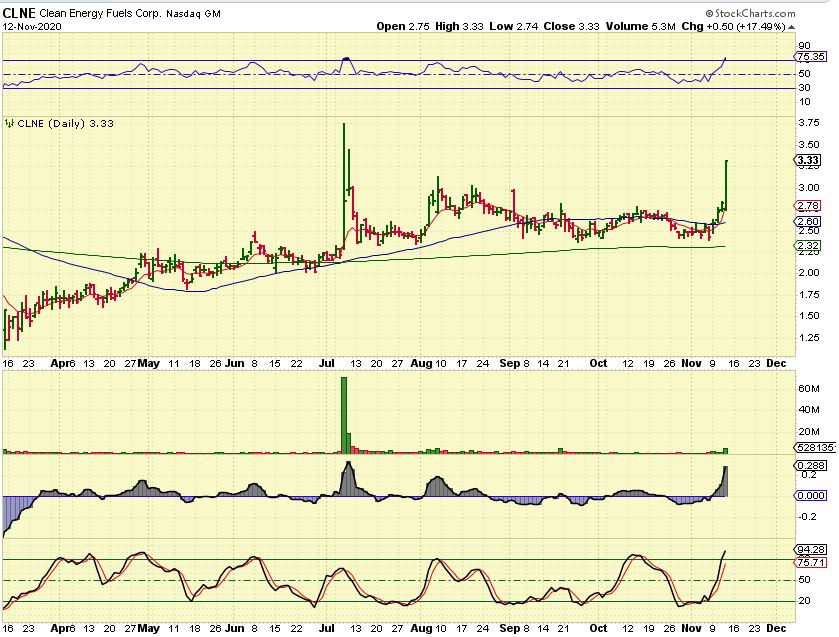Click May on the stochastic panel date axis

point(148,628)
